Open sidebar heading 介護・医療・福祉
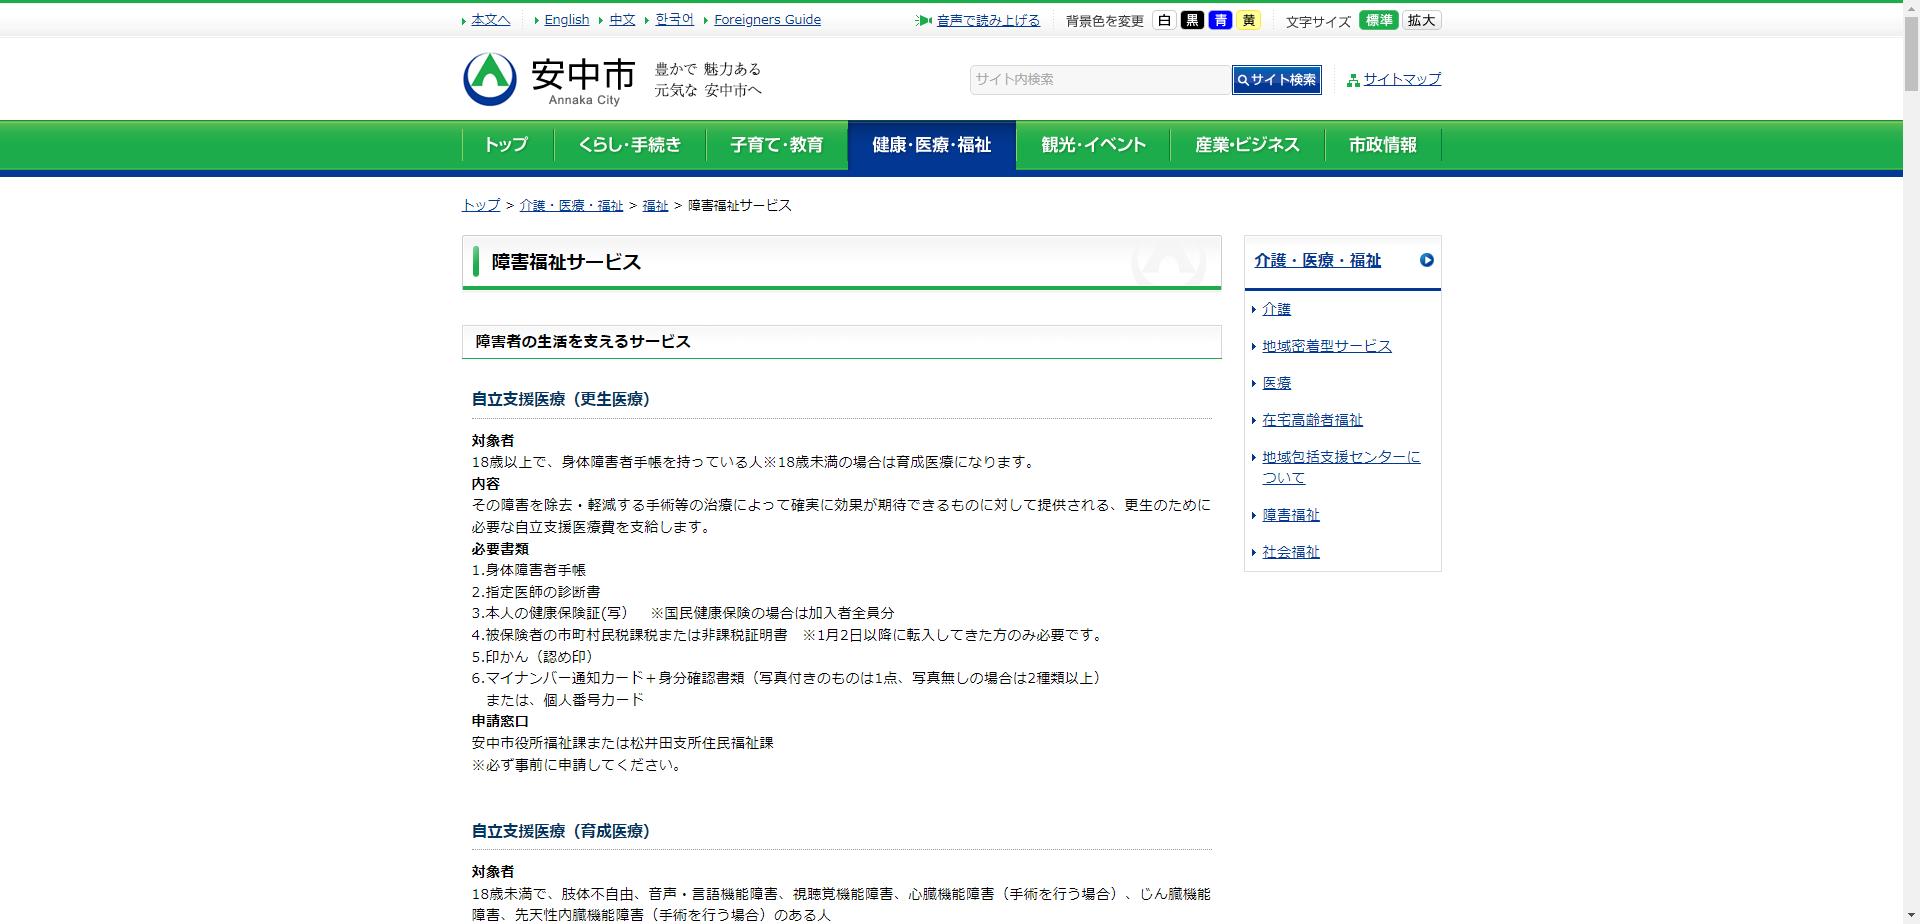Screen dimensions: 1920x924 (x=1317, y=260)
